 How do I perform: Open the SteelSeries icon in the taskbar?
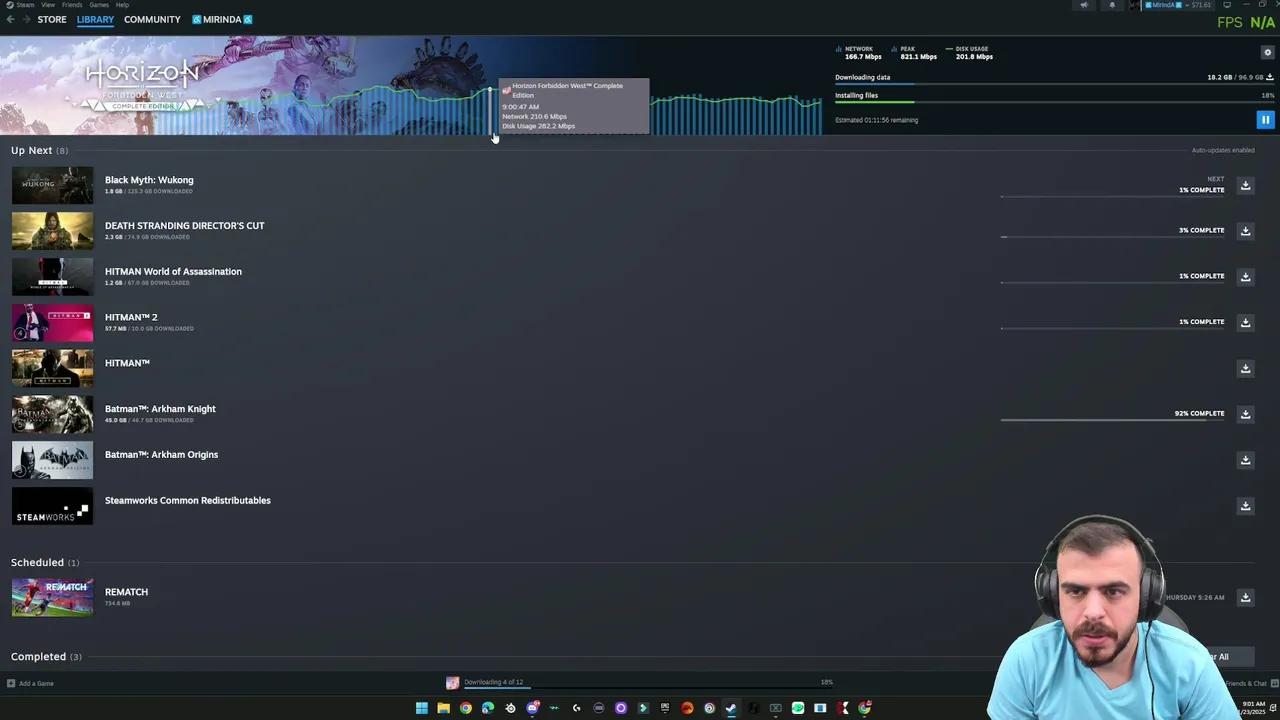(510, 708)
